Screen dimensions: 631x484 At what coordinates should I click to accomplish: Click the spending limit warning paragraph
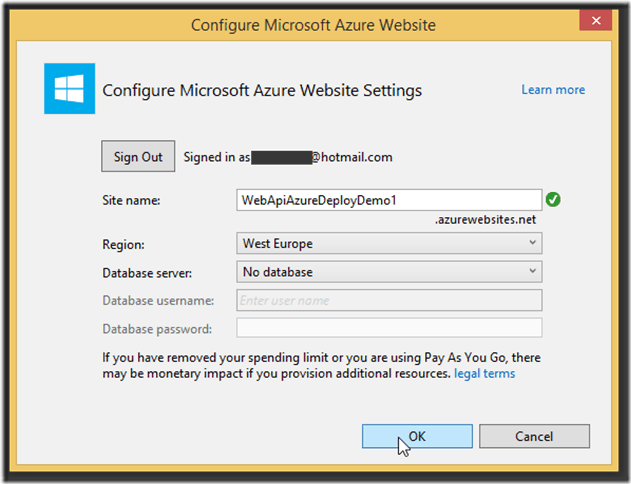[x=322, y=365]
